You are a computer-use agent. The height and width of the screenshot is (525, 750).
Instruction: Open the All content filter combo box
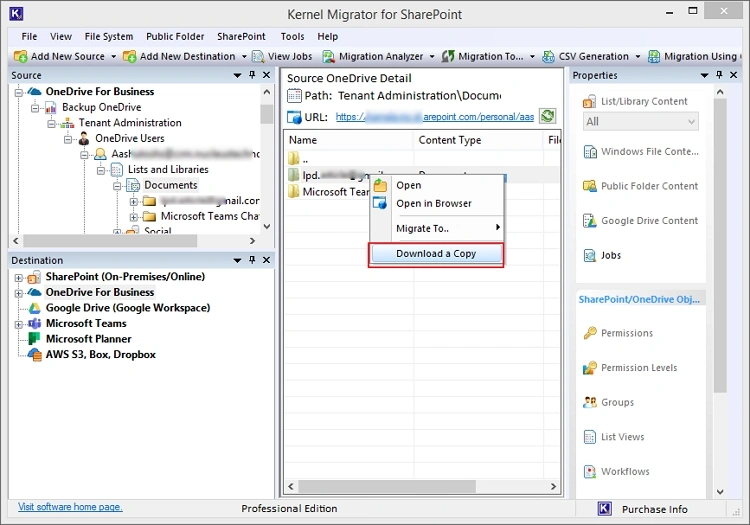coord(640,121)
